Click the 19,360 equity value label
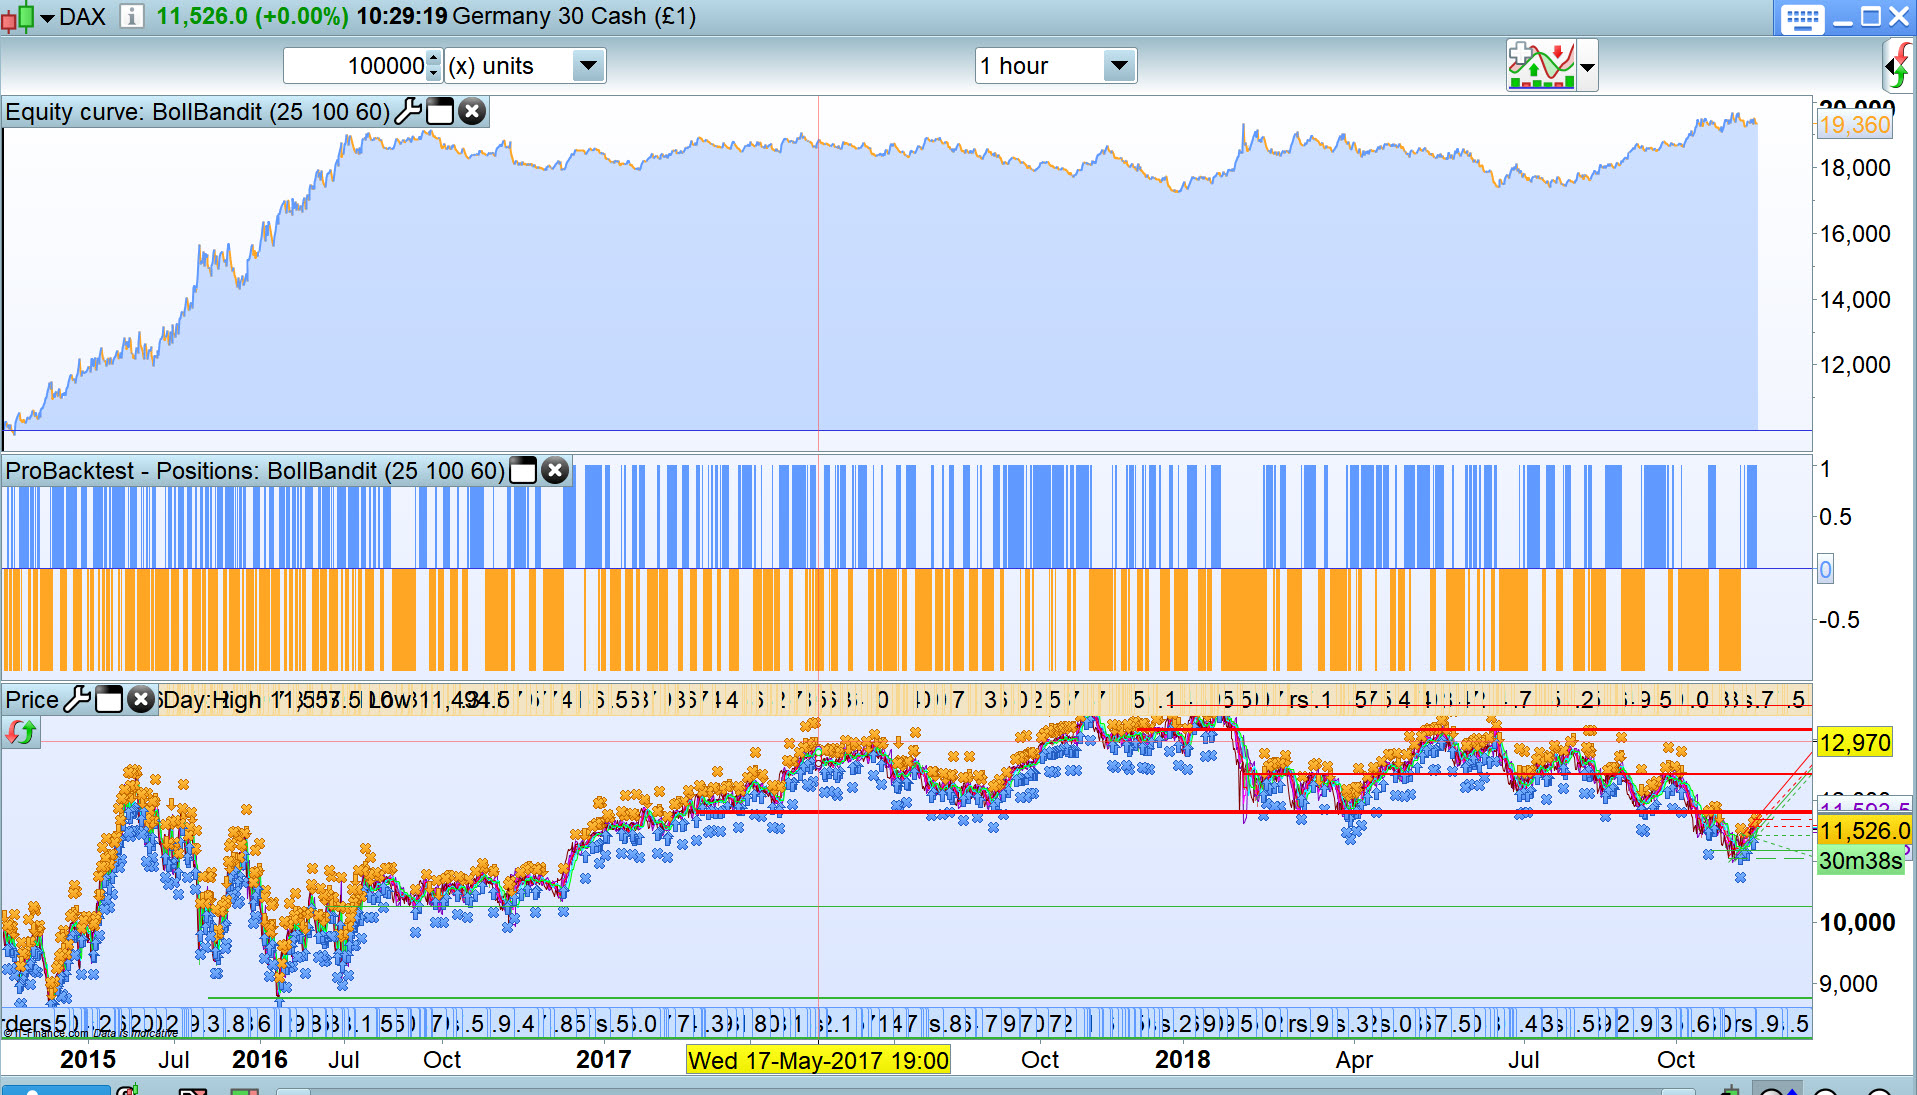 (x=1855, y=125)
